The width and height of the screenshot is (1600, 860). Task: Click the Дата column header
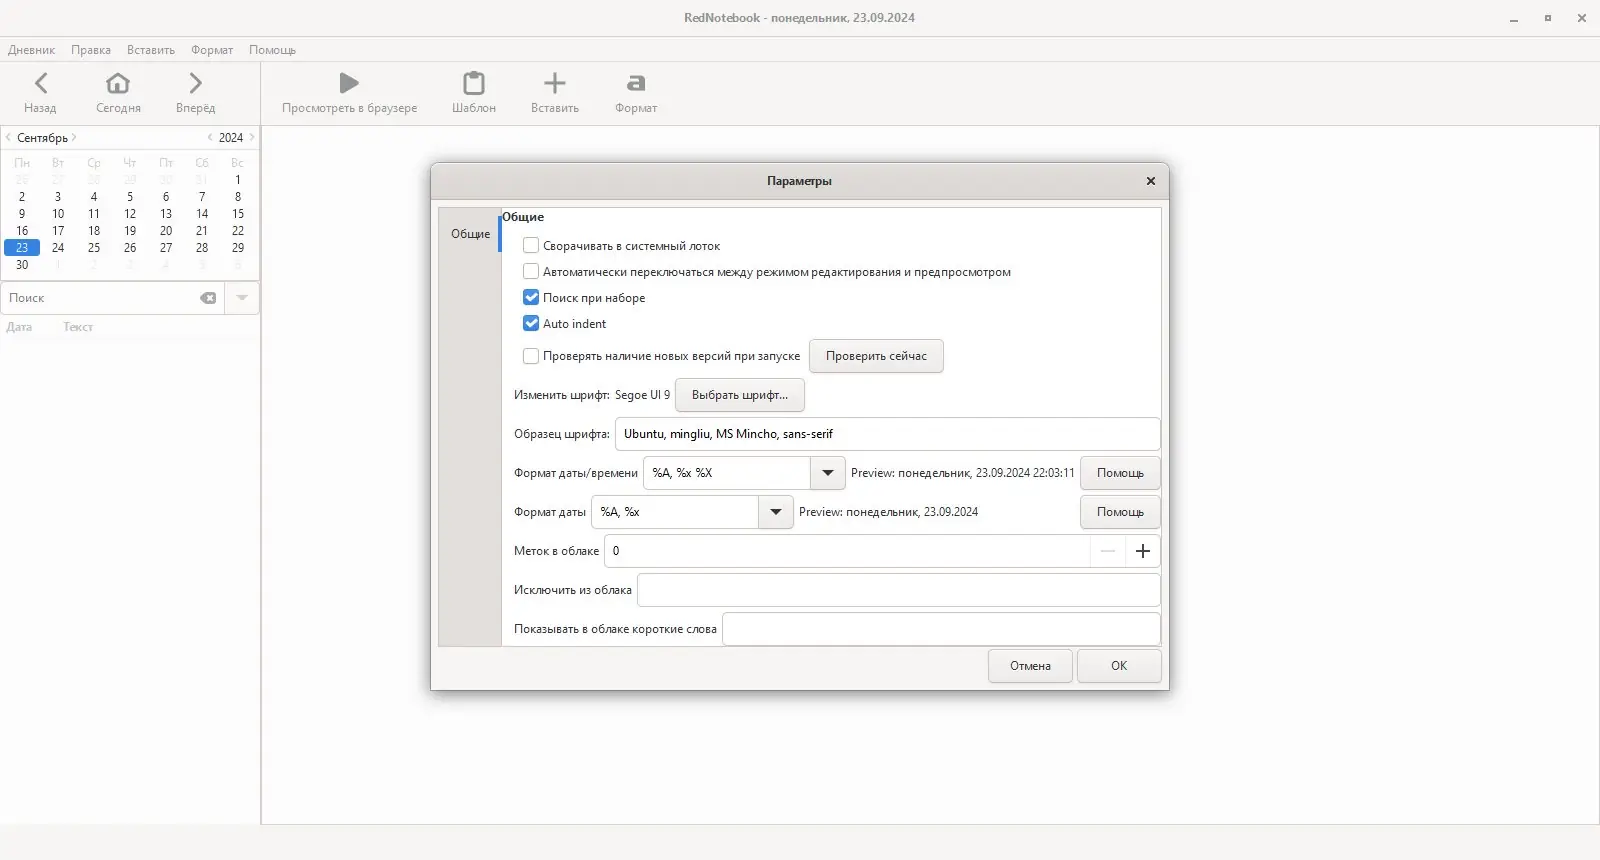point(19,327)
